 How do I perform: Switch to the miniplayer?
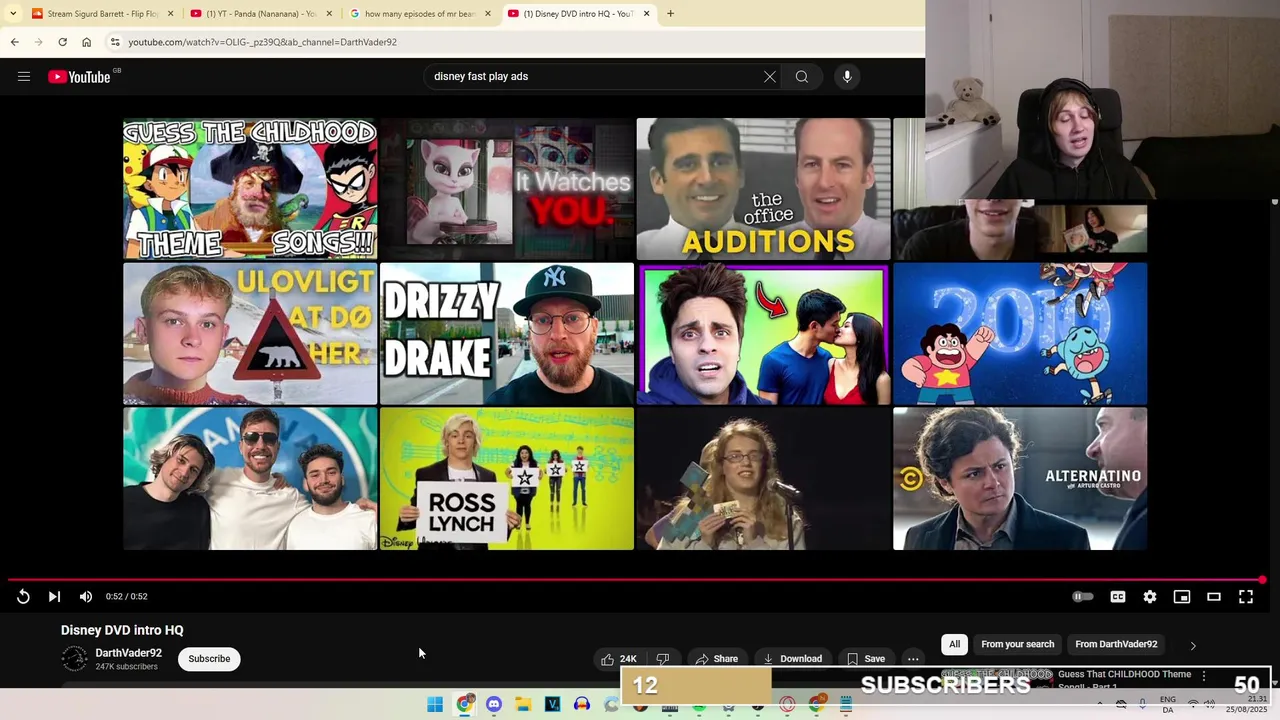click(1182, 597)
